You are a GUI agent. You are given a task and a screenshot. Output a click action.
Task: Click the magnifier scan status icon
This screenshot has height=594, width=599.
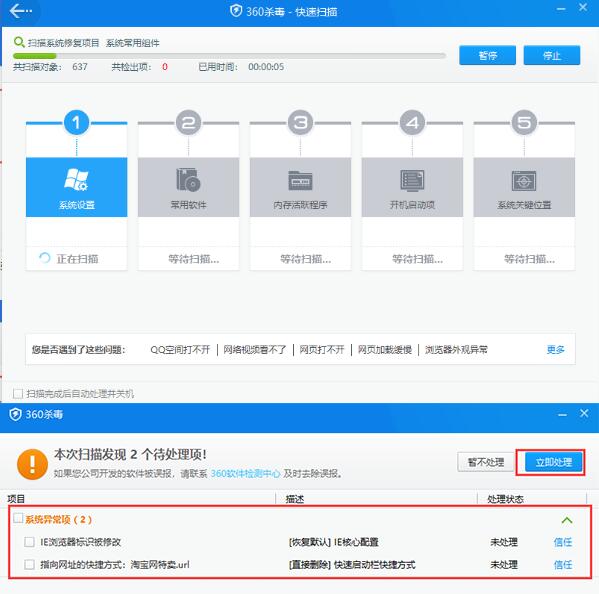point(19,42)
